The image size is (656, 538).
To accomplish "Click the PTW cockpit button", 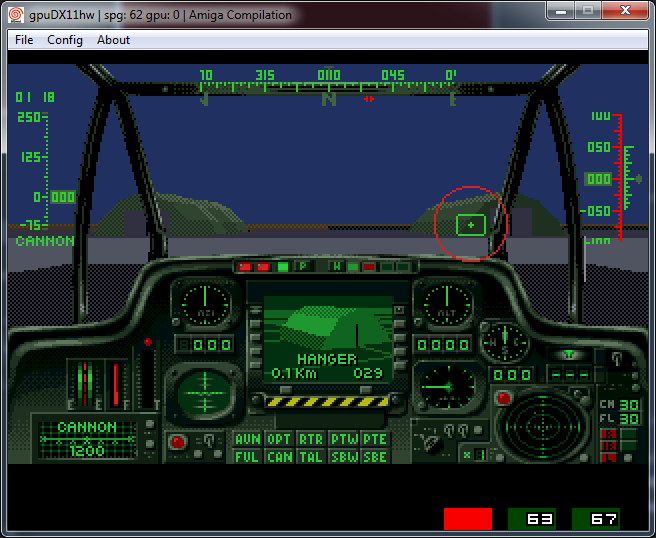I will tap(343, 439).
